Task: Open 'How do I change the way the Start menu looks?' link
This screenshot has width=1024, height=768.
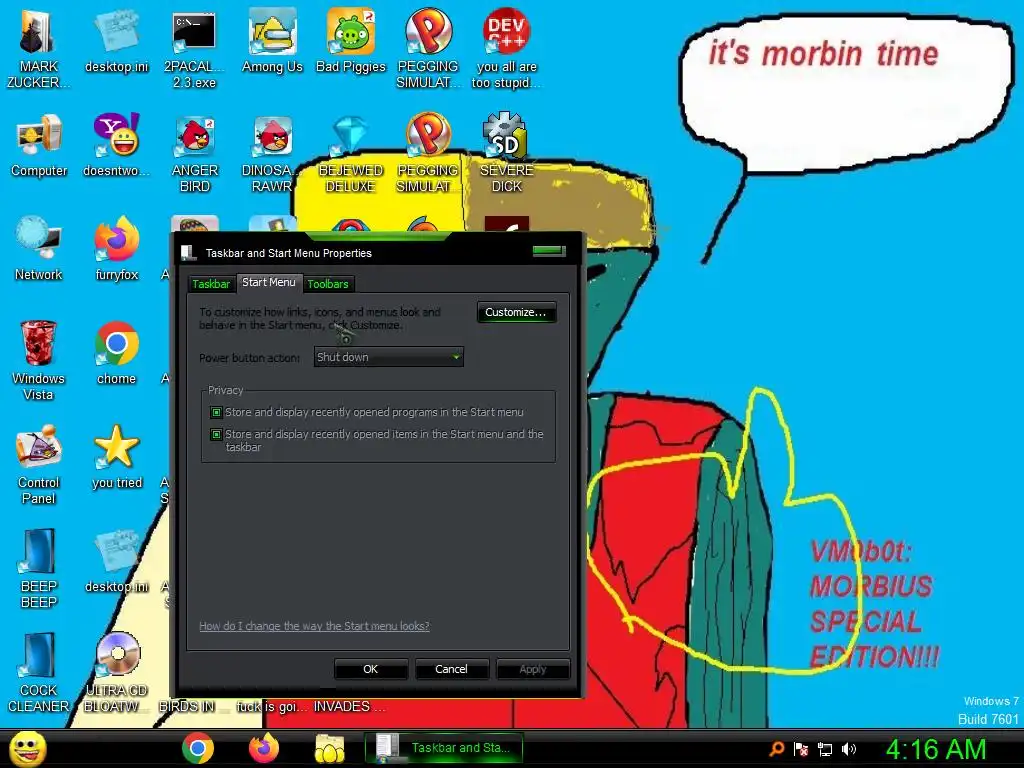Action: click(x=314, y=626)
